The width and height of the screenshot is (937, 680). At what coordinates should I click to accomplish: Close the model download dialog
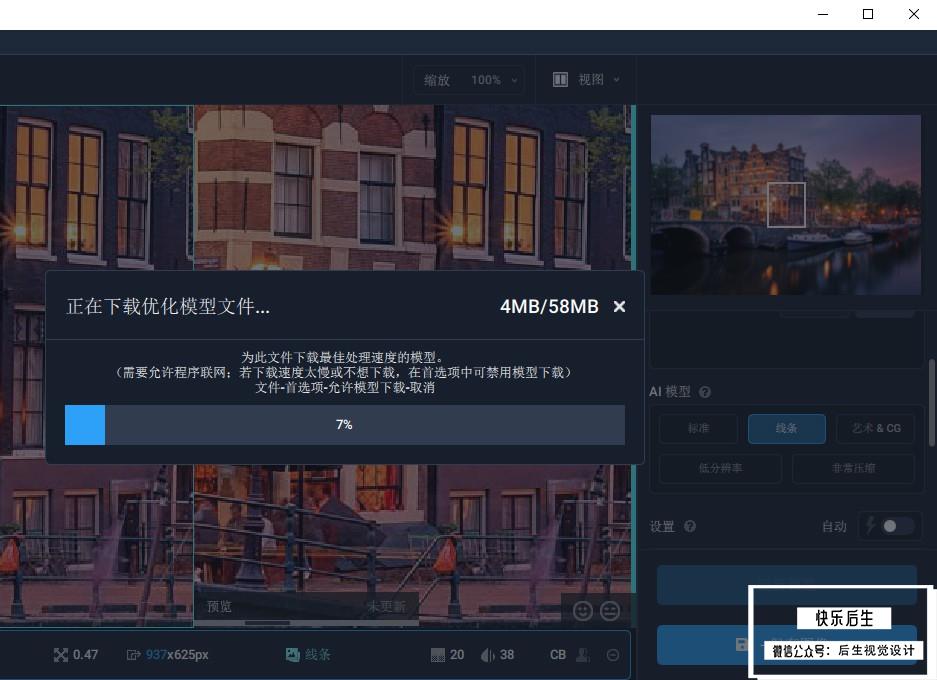pos(619,307)
